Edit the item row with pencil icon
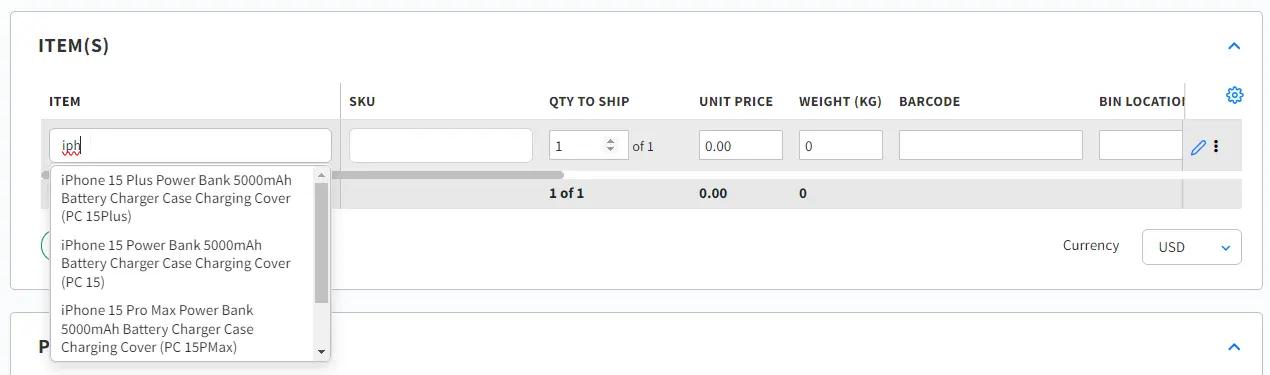 tap(1198, 147)
